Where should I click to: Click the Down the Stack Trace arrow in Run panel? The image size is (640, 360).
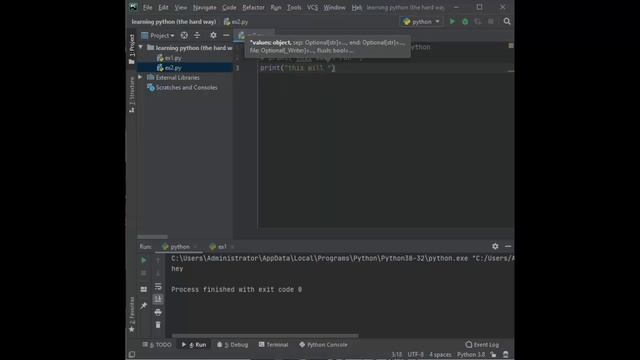(158, 273)
